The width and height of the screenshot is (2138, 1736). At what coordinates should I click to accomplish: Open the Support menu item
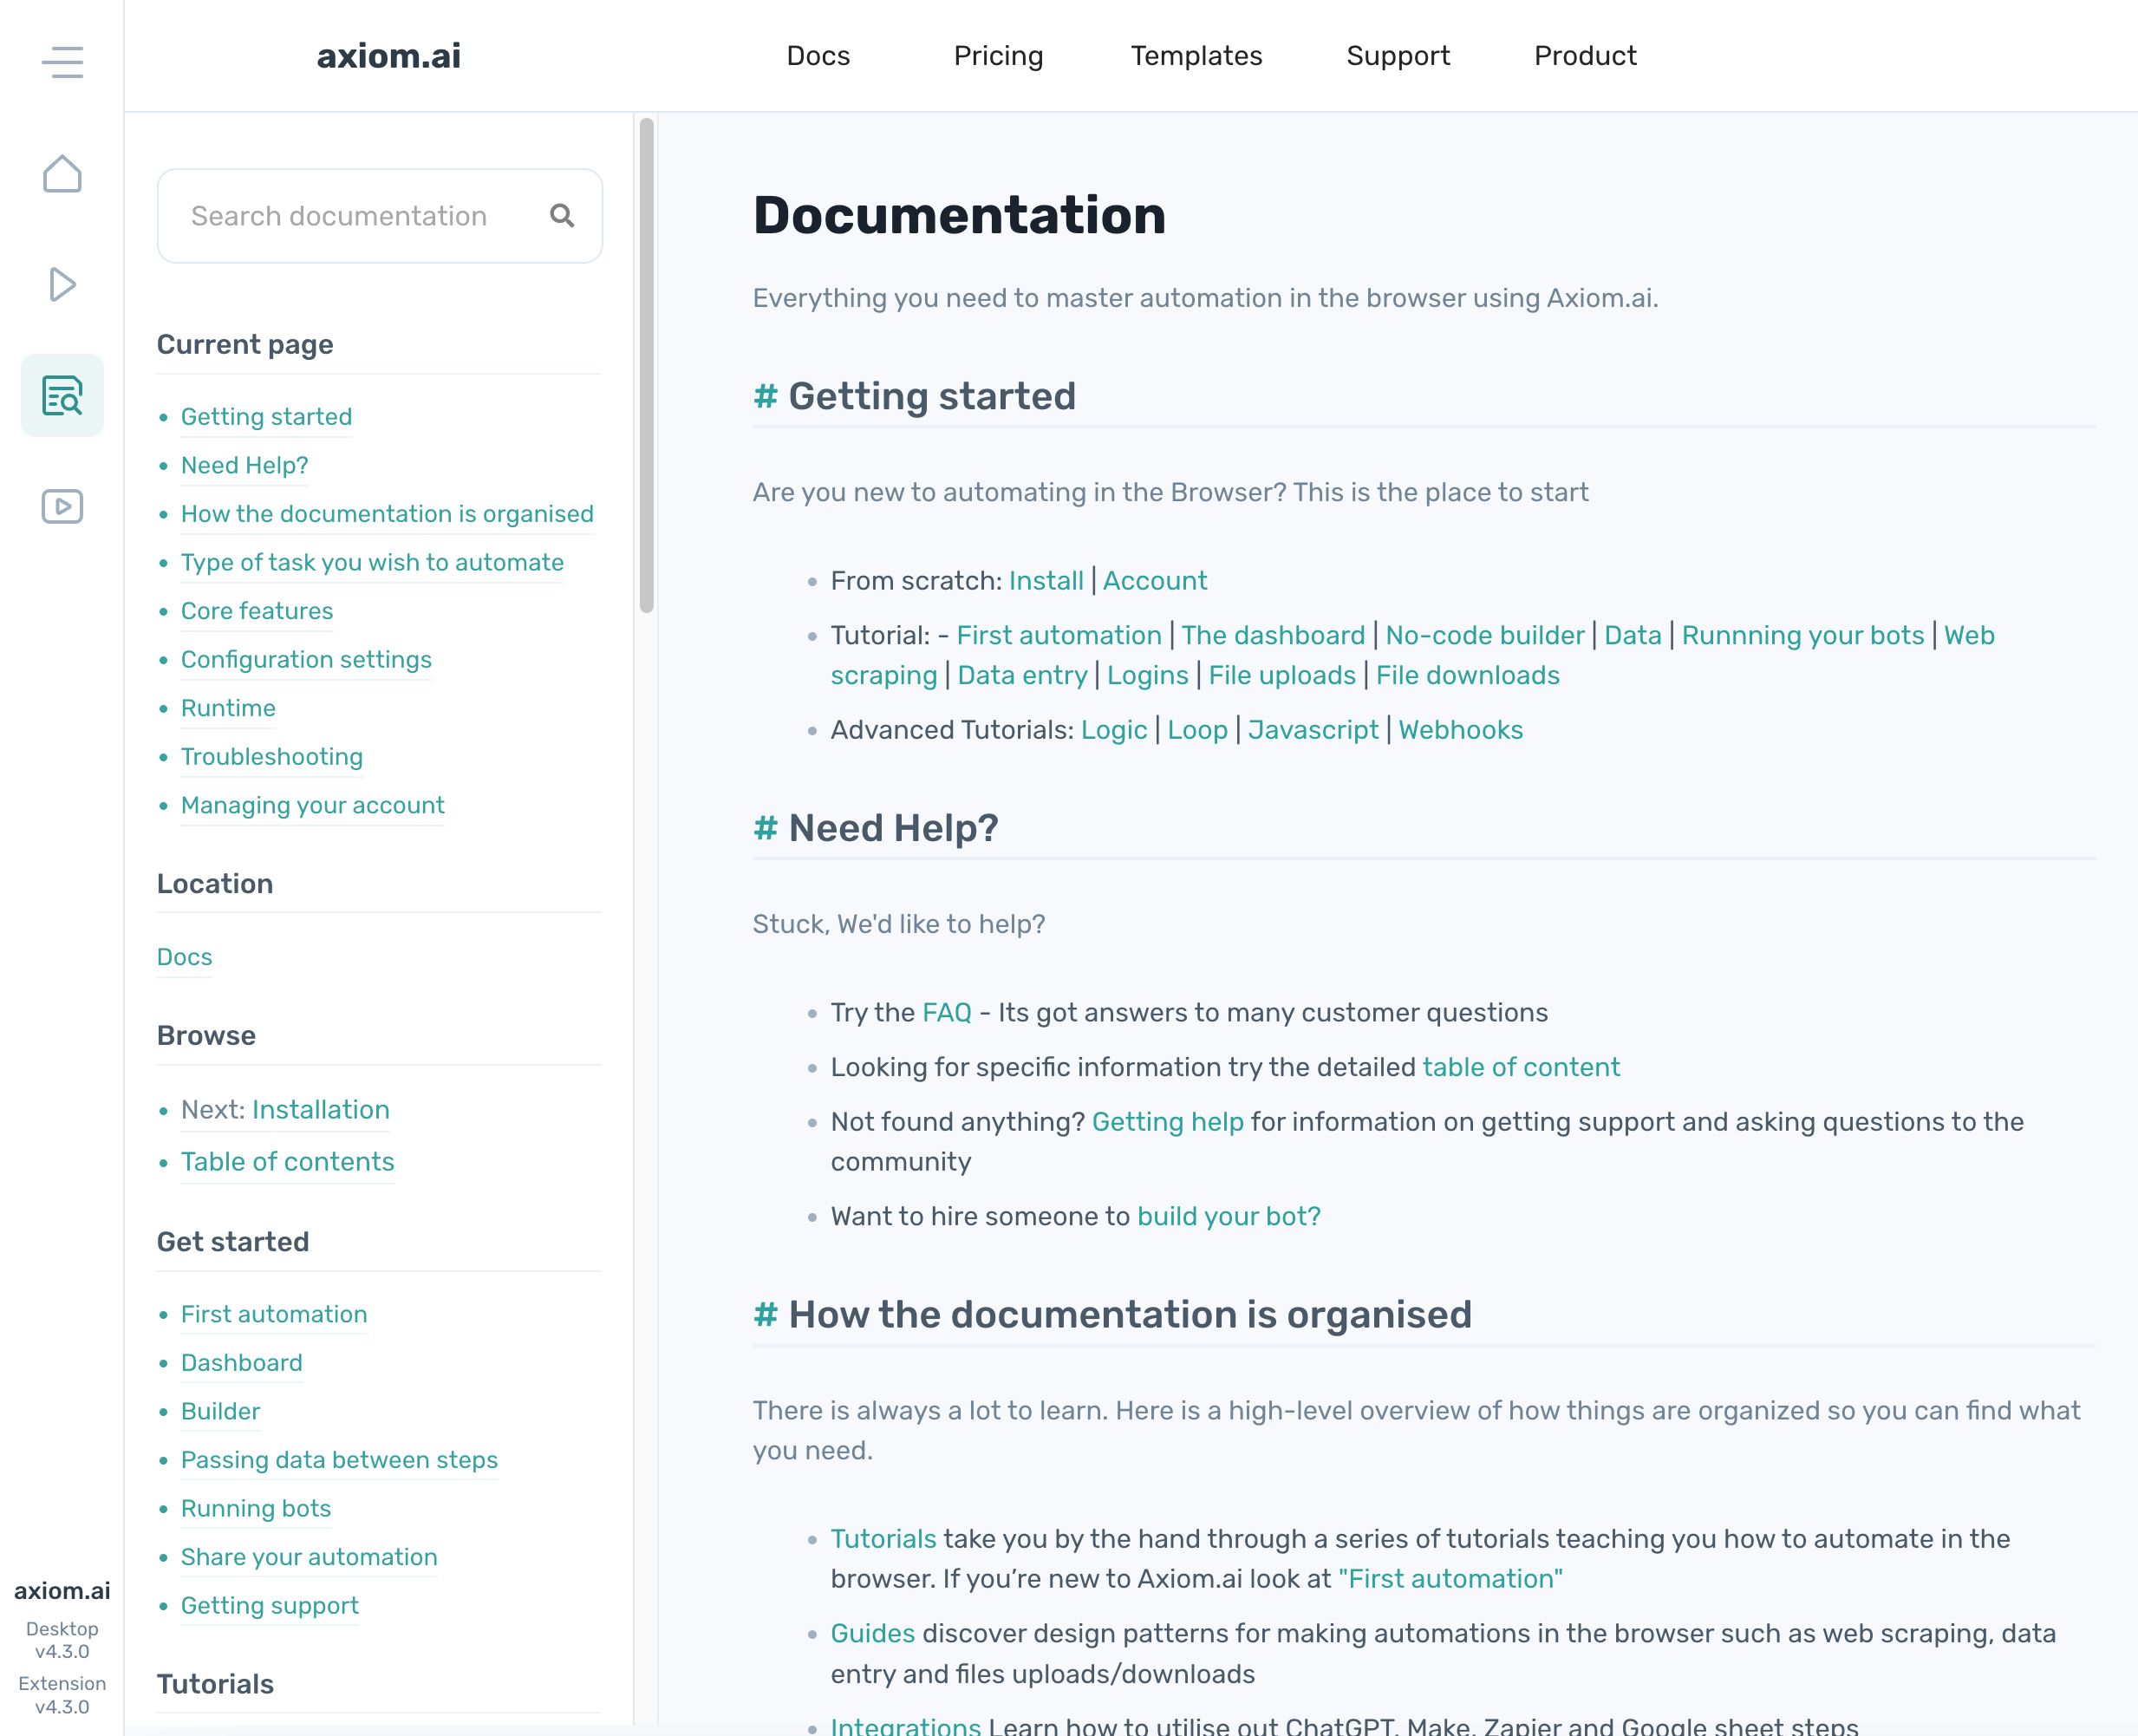point(1398,56)
